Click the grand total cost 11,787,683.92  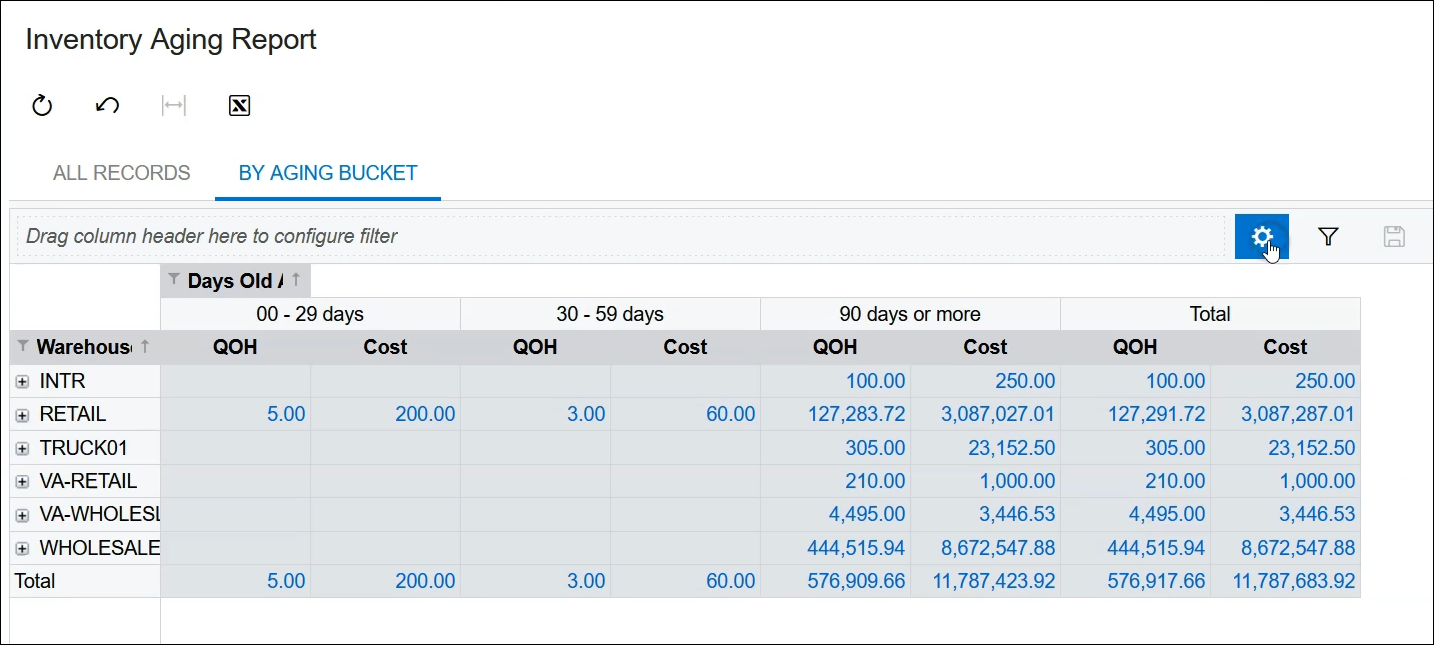click(1294, 581)
